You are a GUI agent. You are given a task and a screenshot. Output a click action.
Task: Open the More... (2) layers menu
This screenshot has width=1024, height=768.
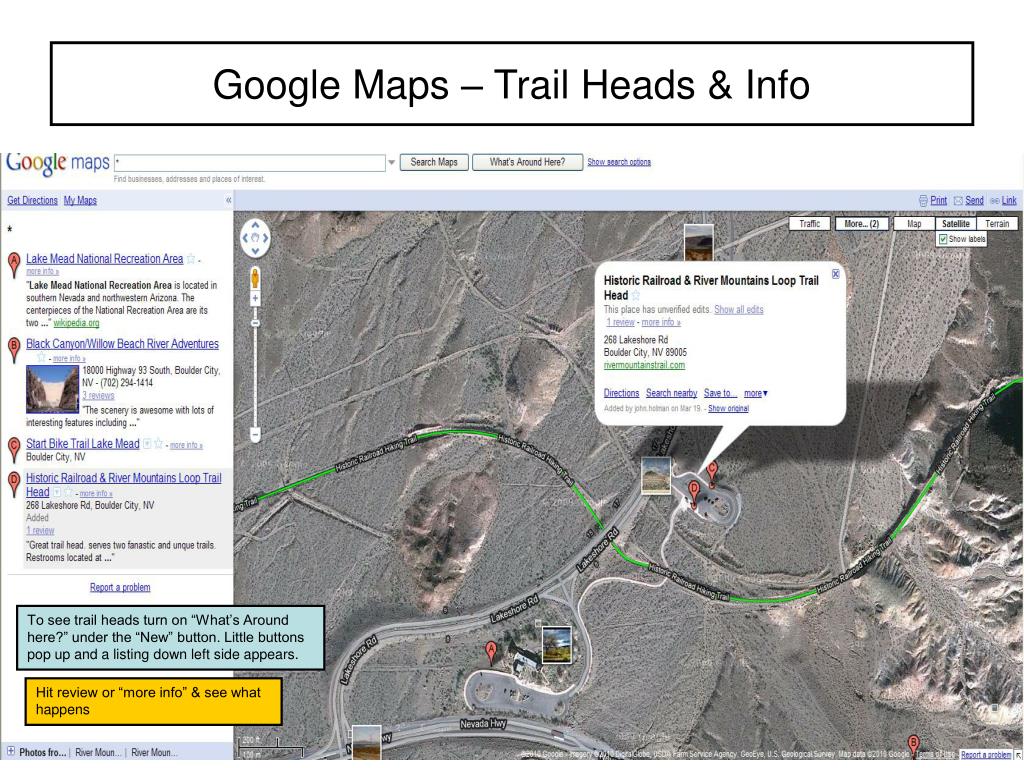(x=861, y=223)
